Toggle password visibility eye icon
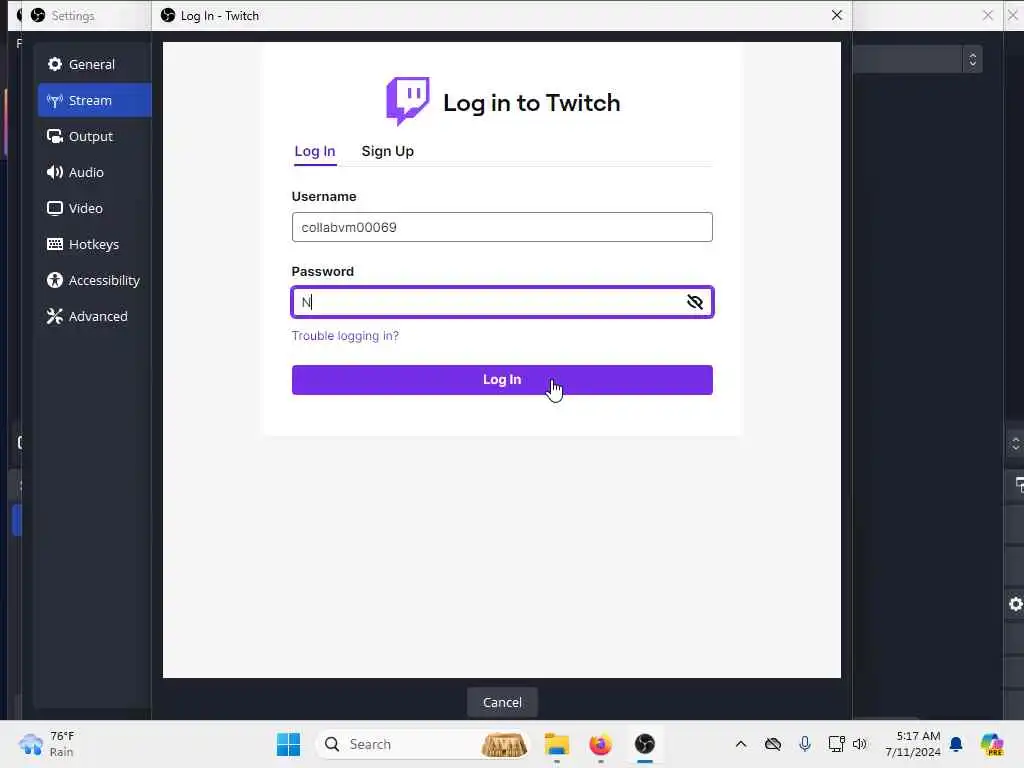The width and height of the screenshot is (1024, 768). (x=694, y=302)
